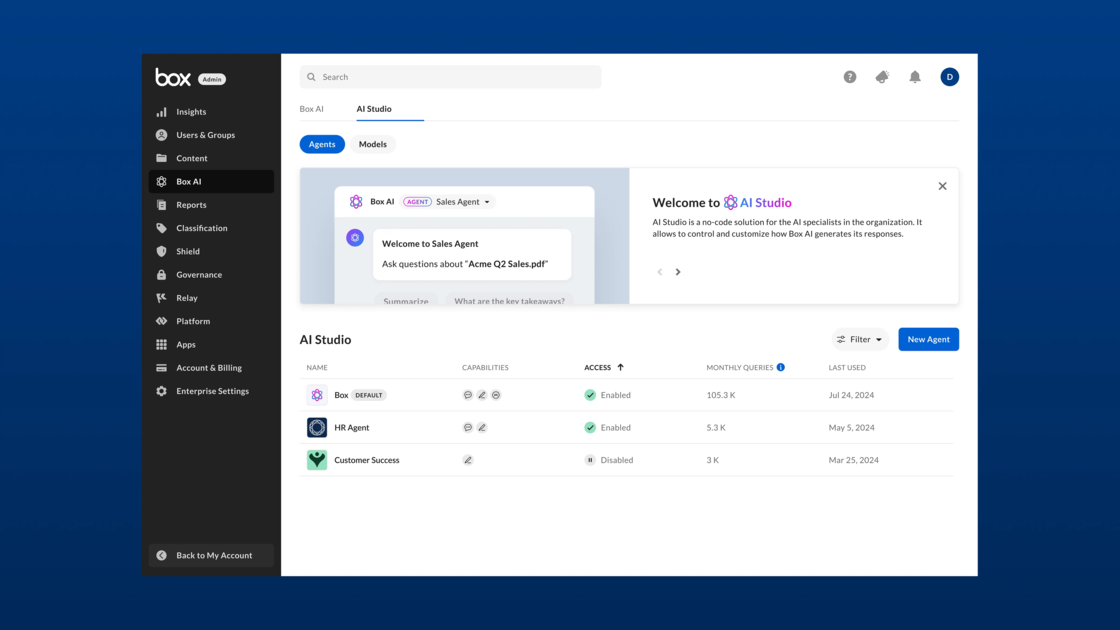Open HR Agent row name
The image size is (1120, 630).
351,428
